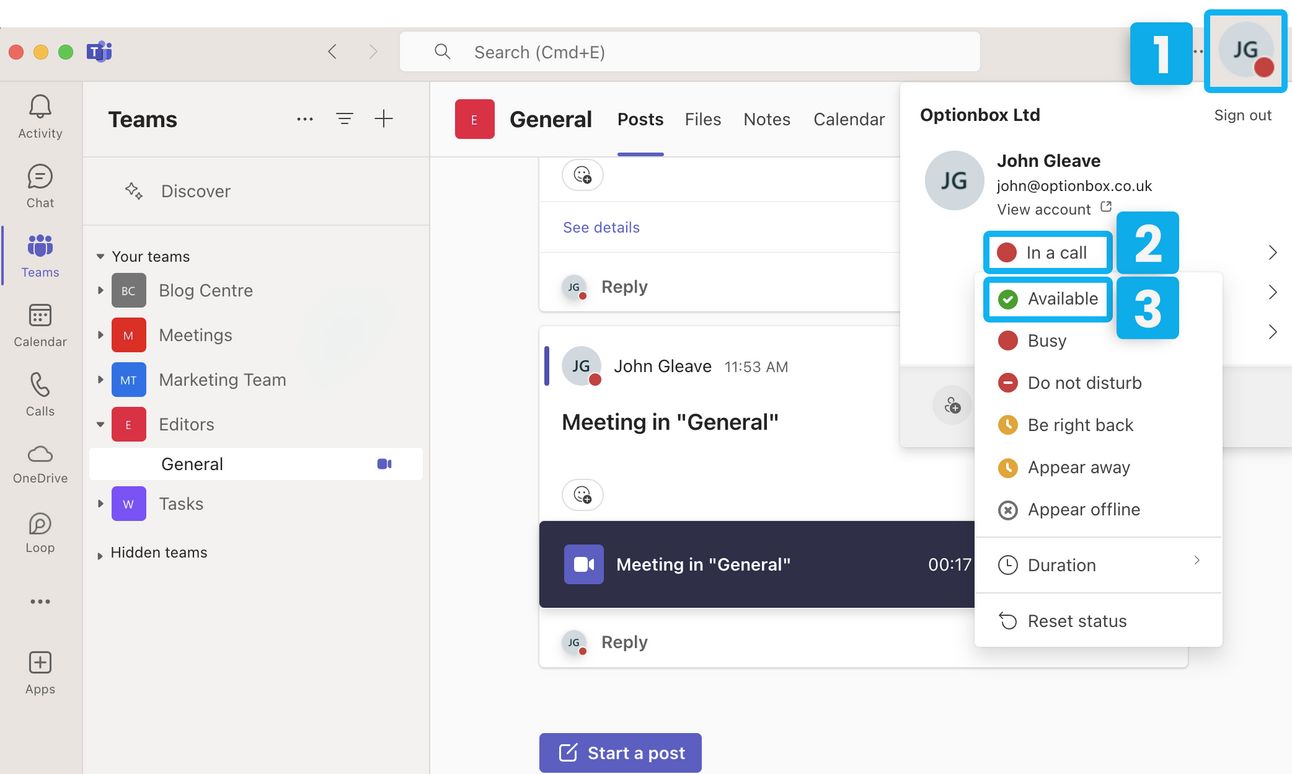Go back with the left arrow
The height and width of the screenshot is (774, 1292).
[332, 52]
